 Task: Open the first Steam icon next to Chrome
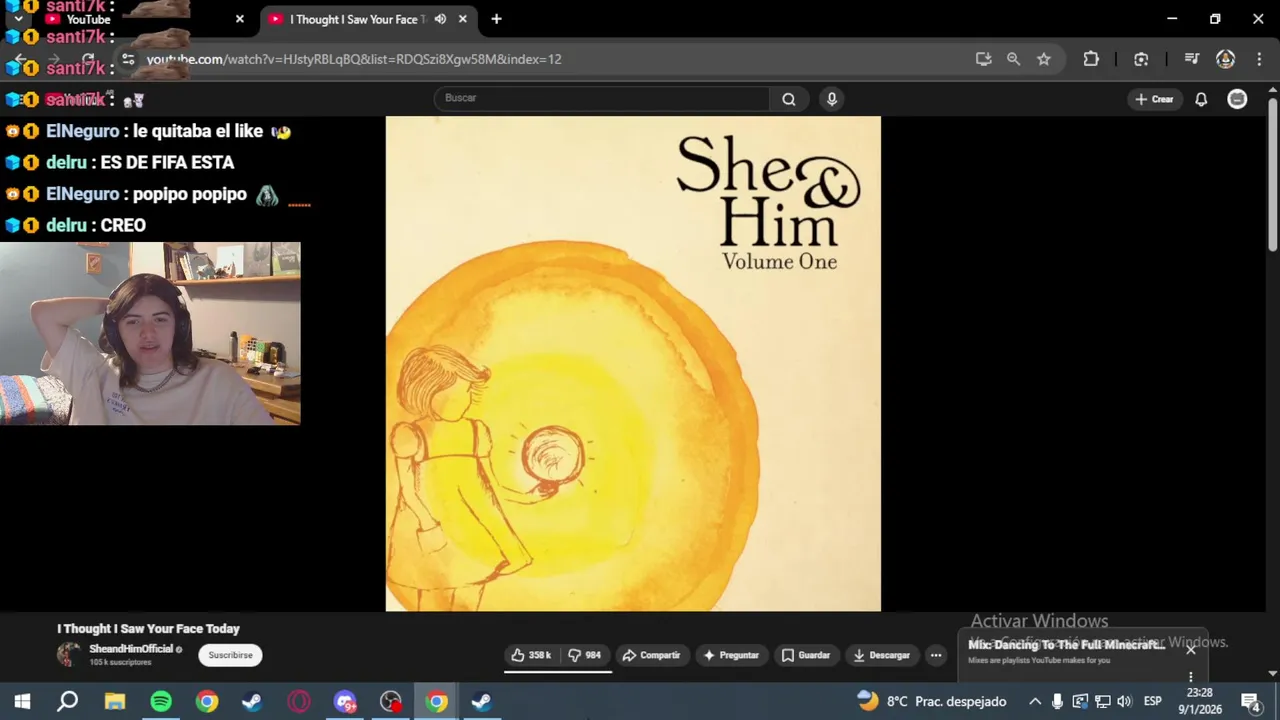253,701
